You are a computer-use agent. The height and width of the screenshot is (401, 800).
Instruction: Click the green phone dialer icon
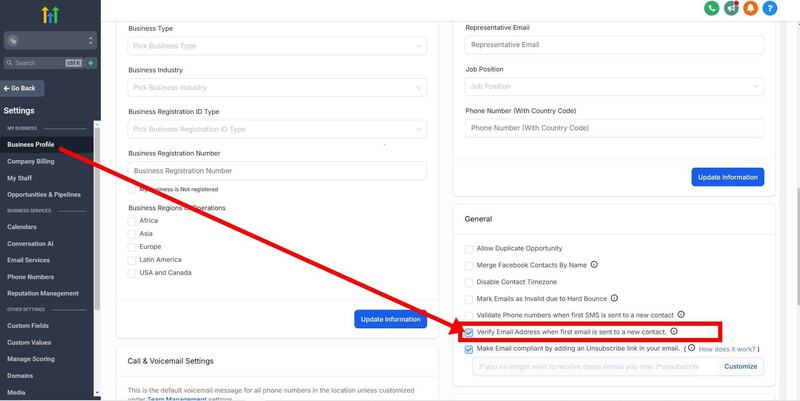711,8
